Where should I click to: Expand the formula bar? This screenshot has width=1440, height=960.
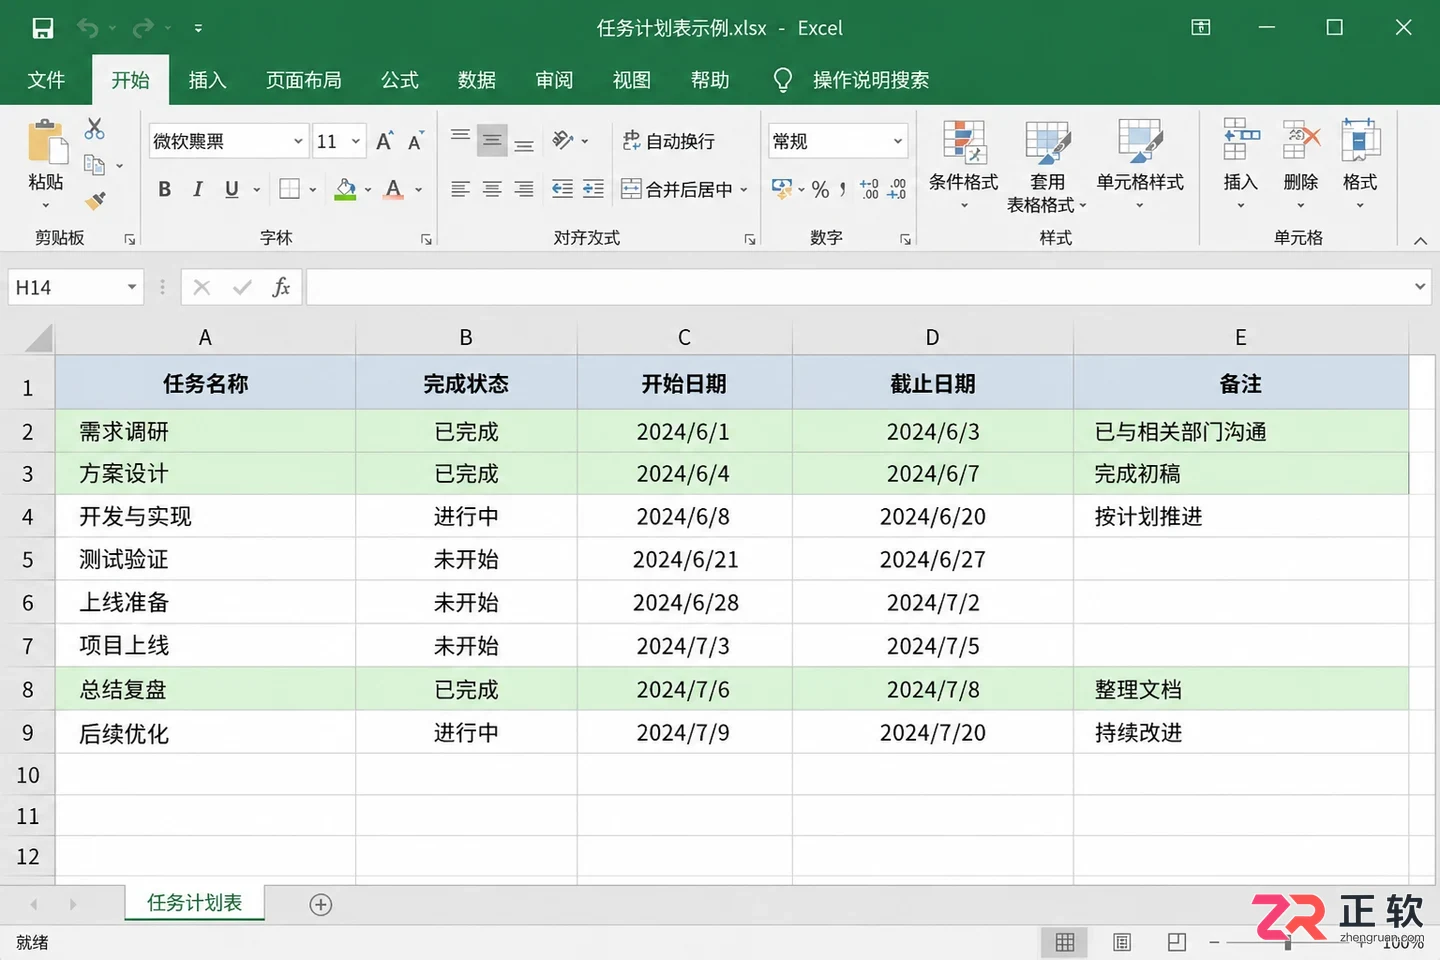click(x=1420, y=287)
